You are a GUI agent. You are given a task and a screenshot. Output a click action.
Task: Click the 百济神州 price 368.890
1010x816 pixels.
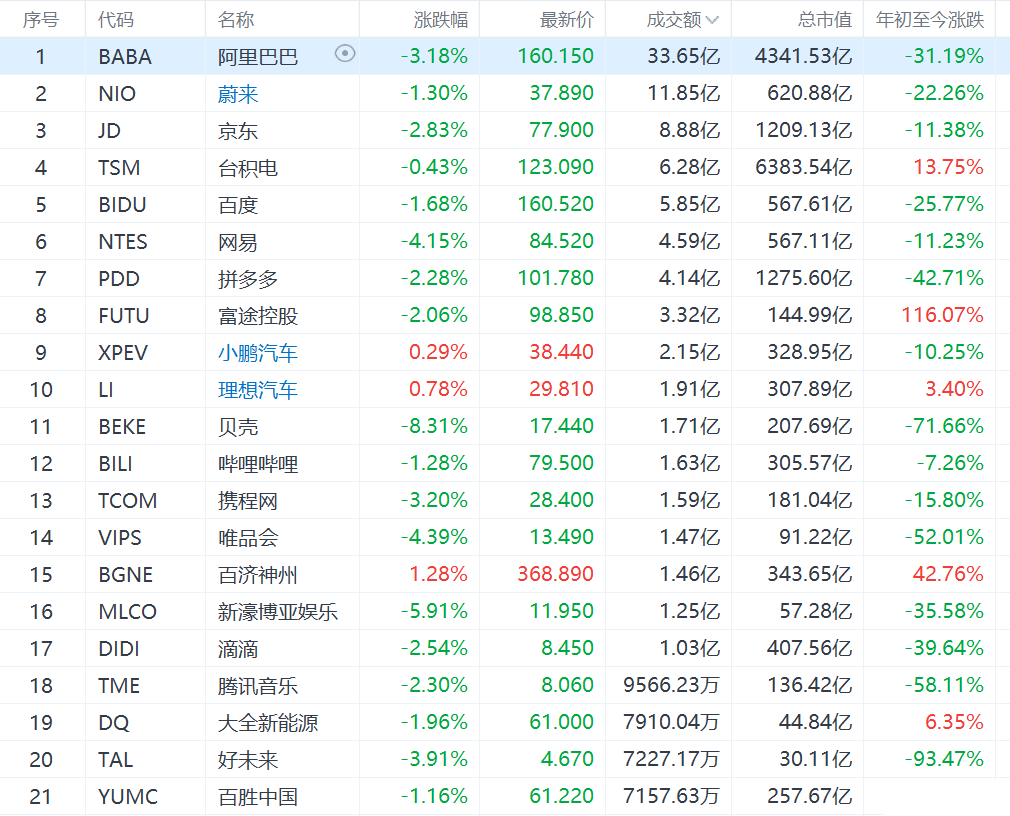(x=556, y=575)
